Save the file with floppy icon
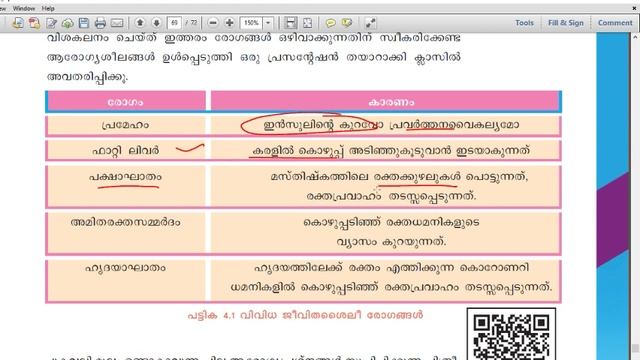 pyautogui.click(x=84, y=23)
